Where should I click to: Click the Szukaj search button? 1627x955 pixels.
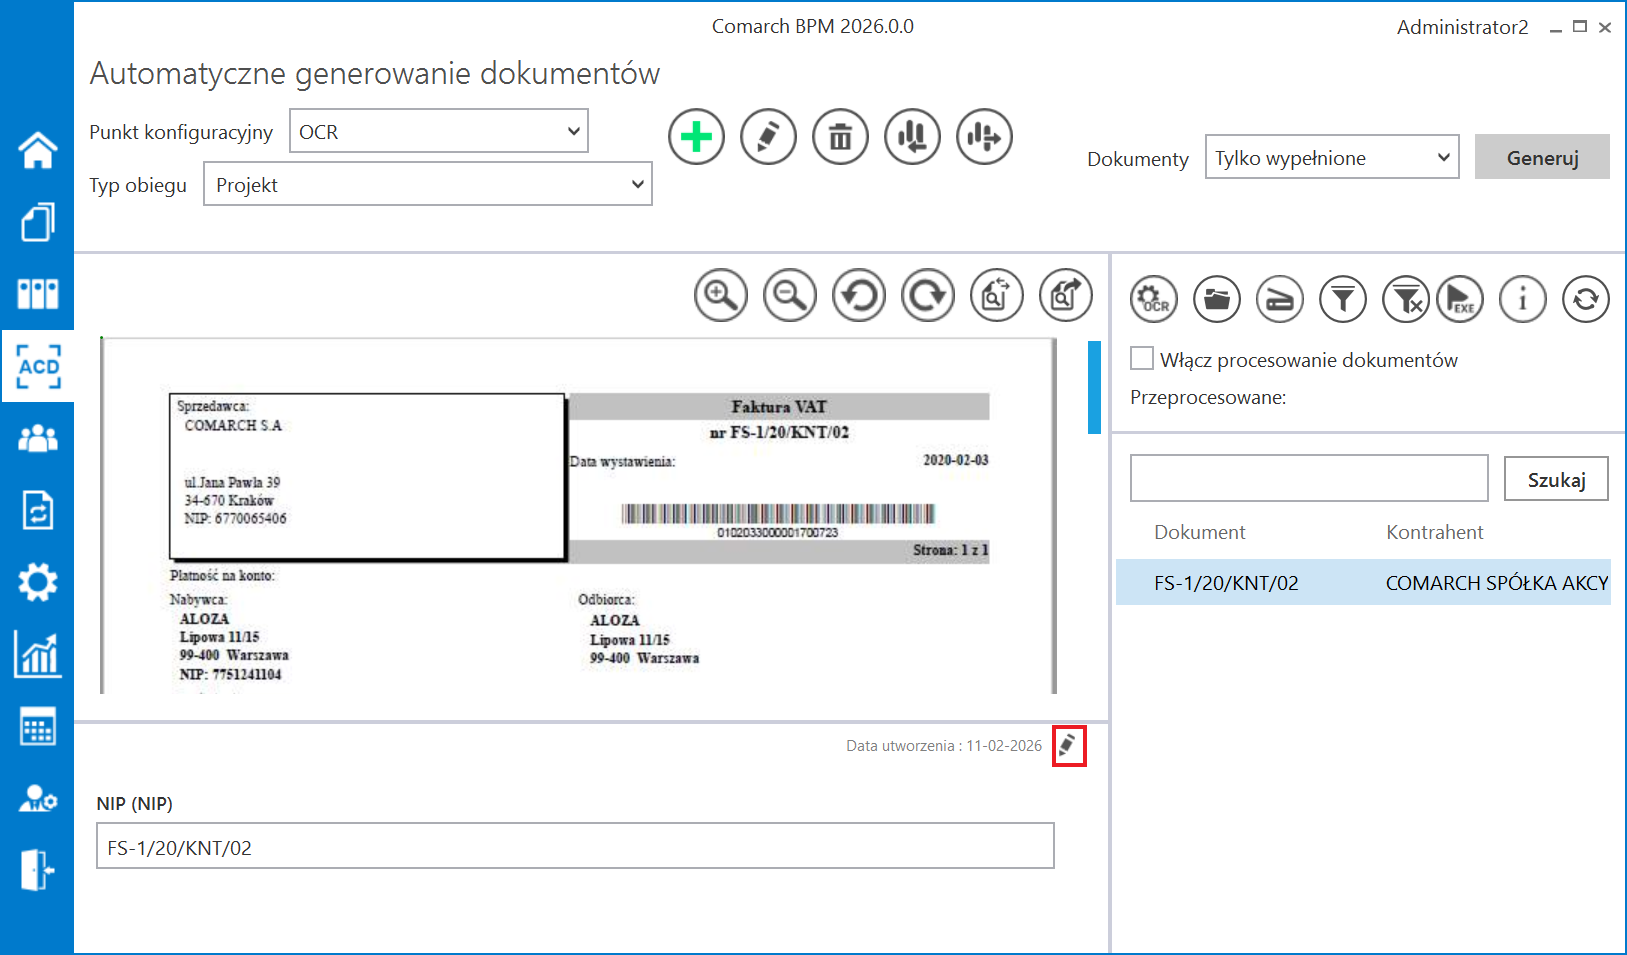pos(1556,480)
